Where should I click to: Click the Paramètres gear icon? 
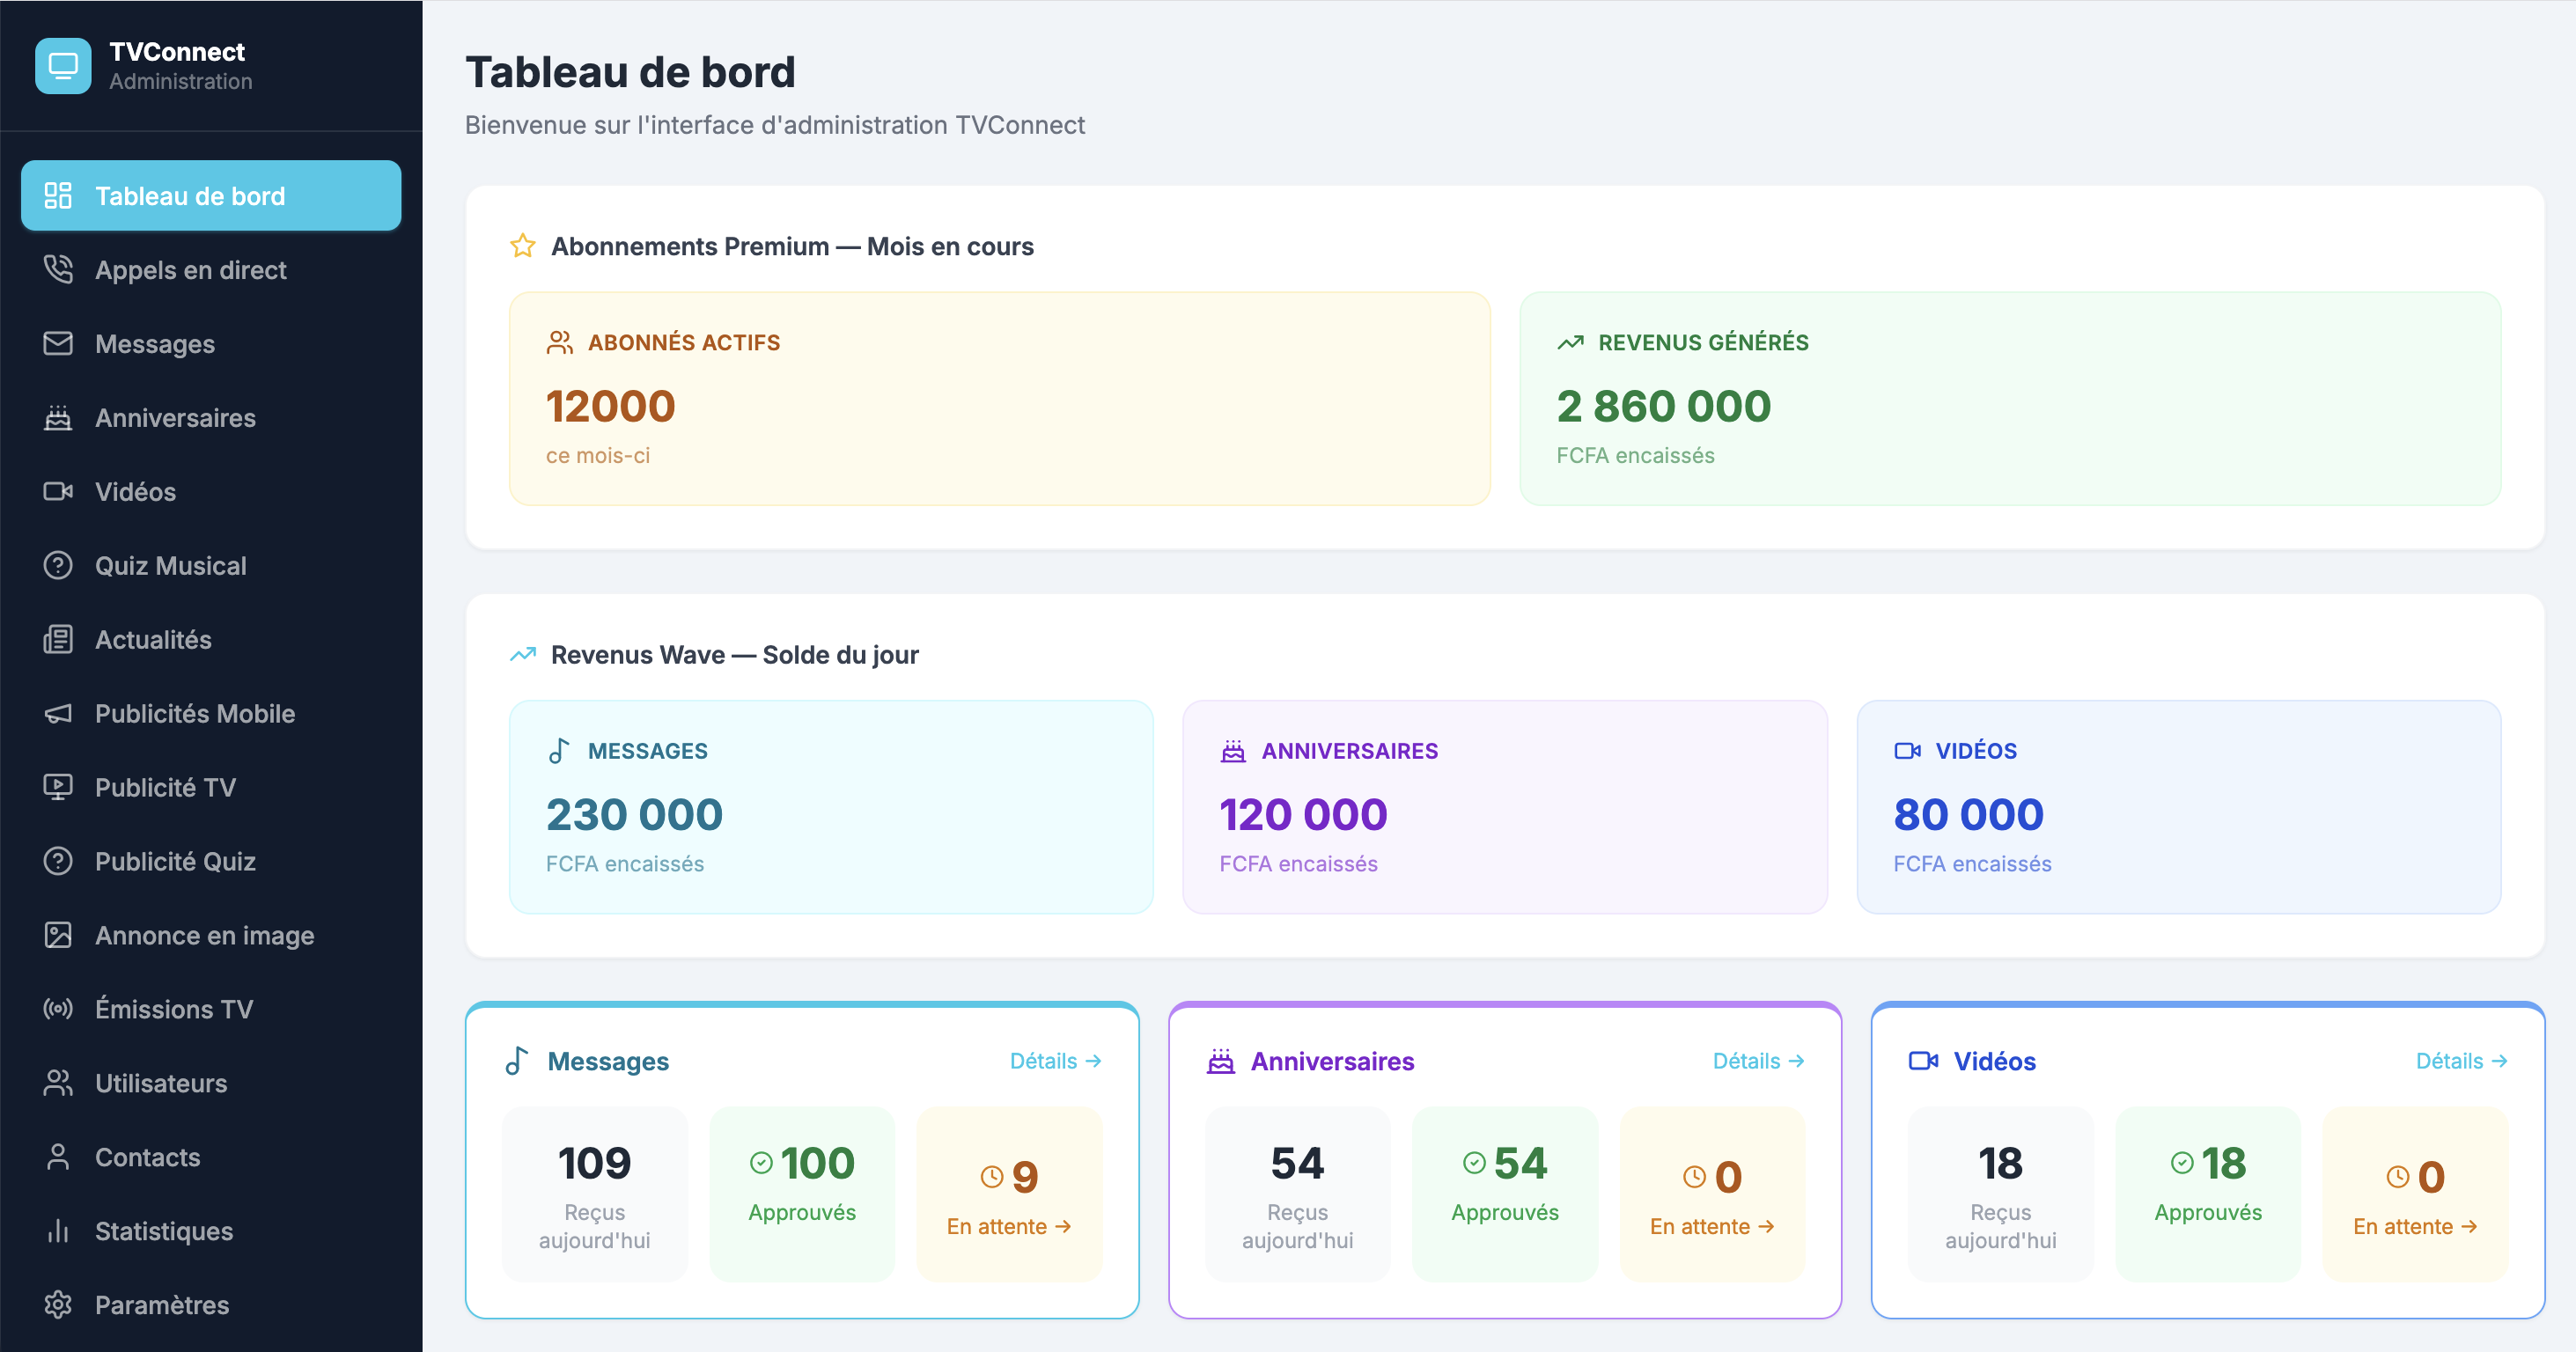click(x=58, y=1306)
